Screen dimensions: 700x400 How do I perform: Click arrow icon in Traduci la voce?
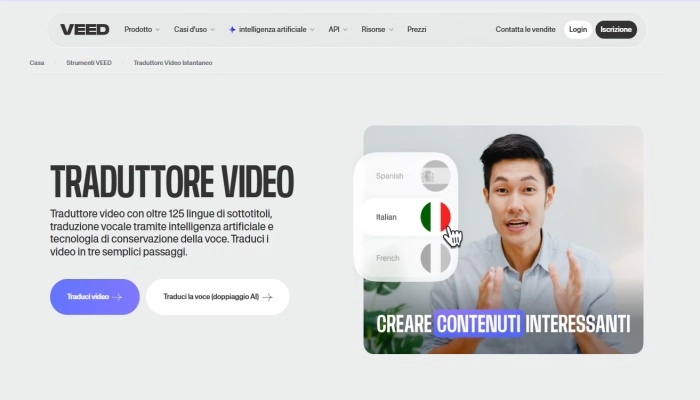click(x=267, y=297)
